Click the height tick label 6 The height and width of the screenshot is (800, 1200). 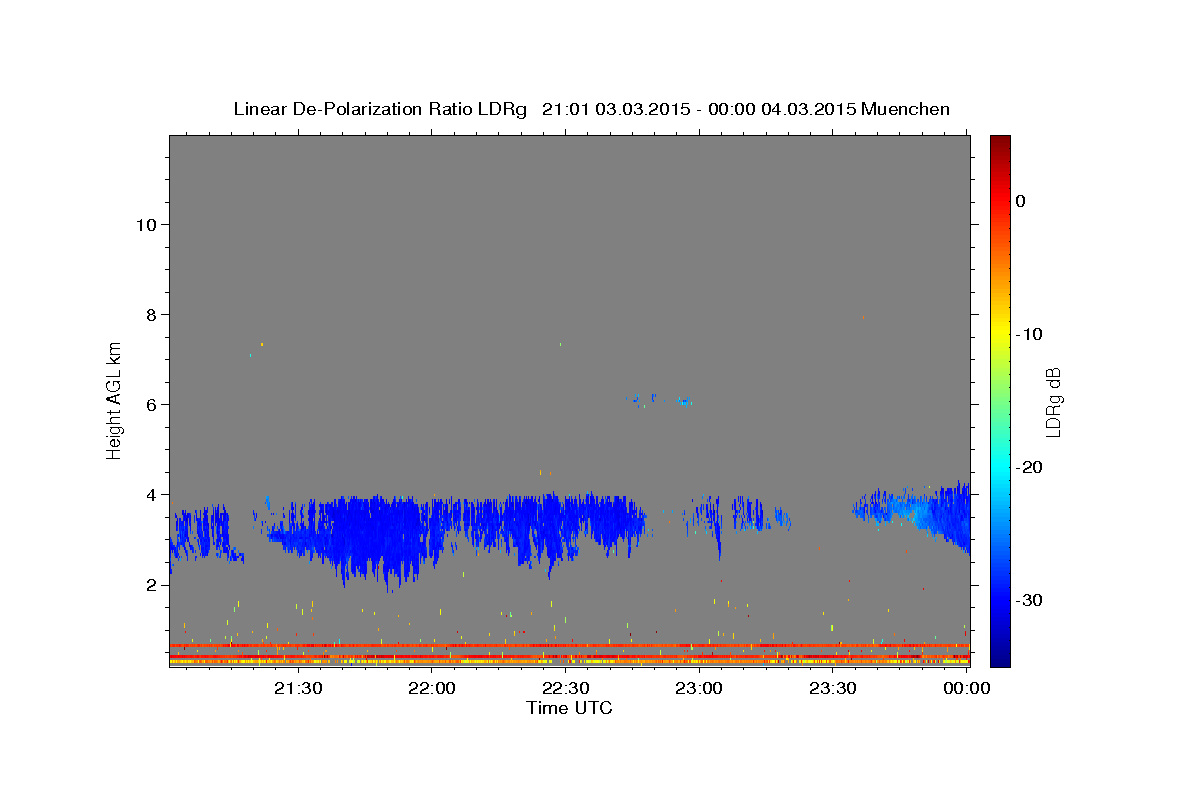click(x=150, y=404)
